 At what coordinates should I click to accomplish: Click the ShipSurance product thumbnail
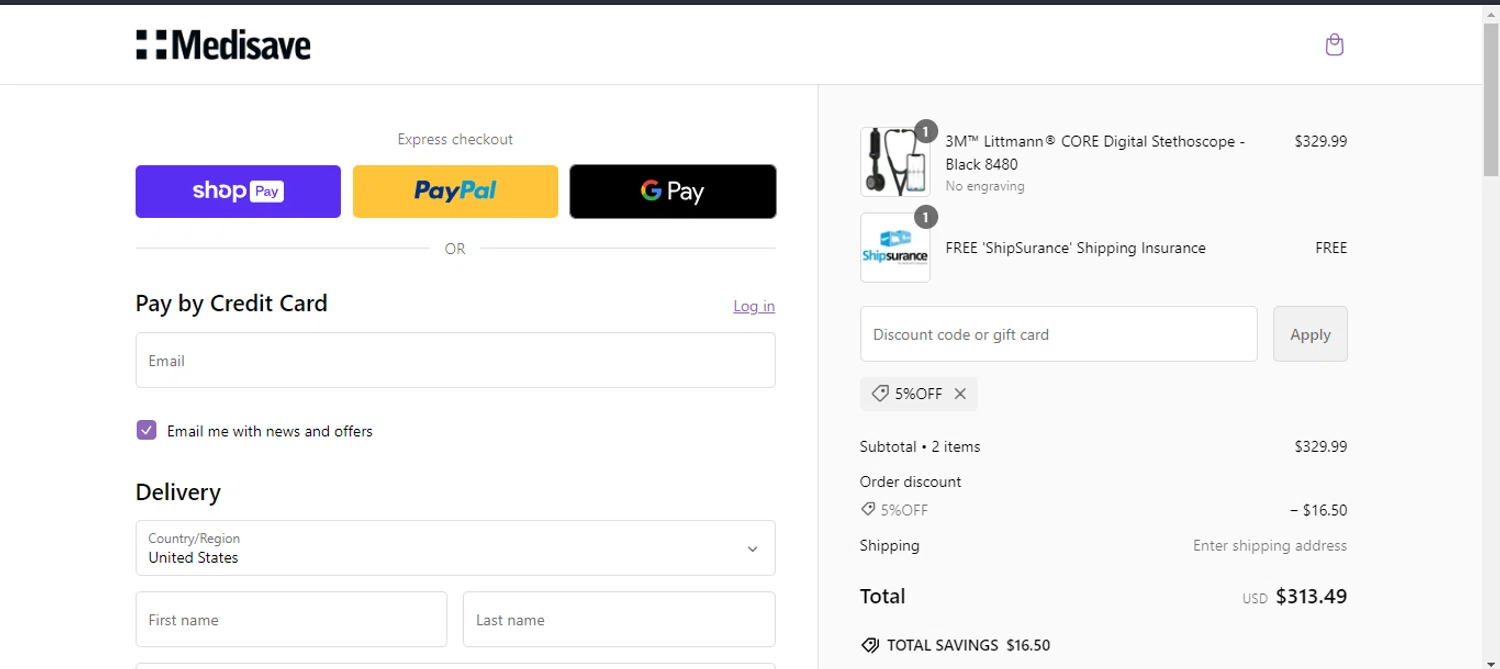pyautogui.click(x=895, y=248)
